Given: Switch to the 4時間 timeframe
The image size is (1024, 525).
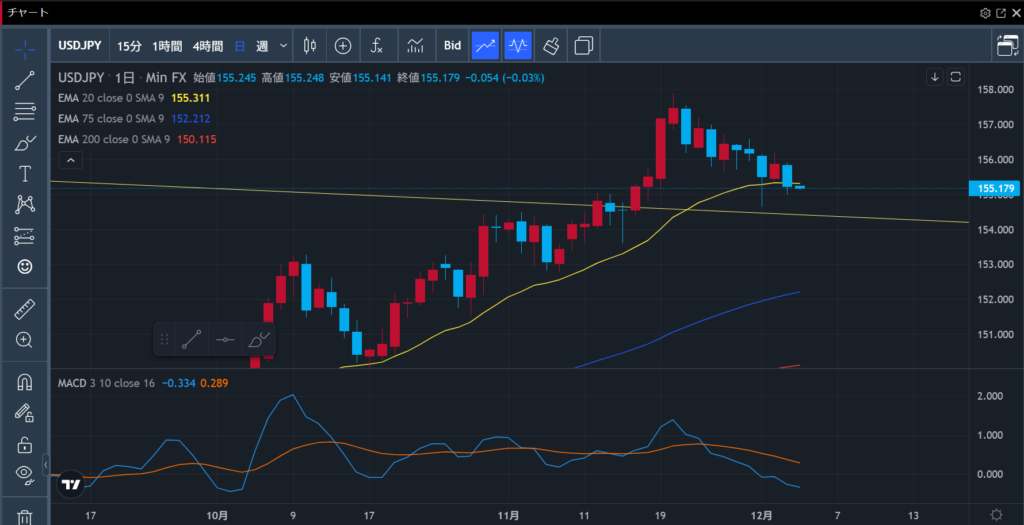Looking at the screenshot, I should 208,45.
